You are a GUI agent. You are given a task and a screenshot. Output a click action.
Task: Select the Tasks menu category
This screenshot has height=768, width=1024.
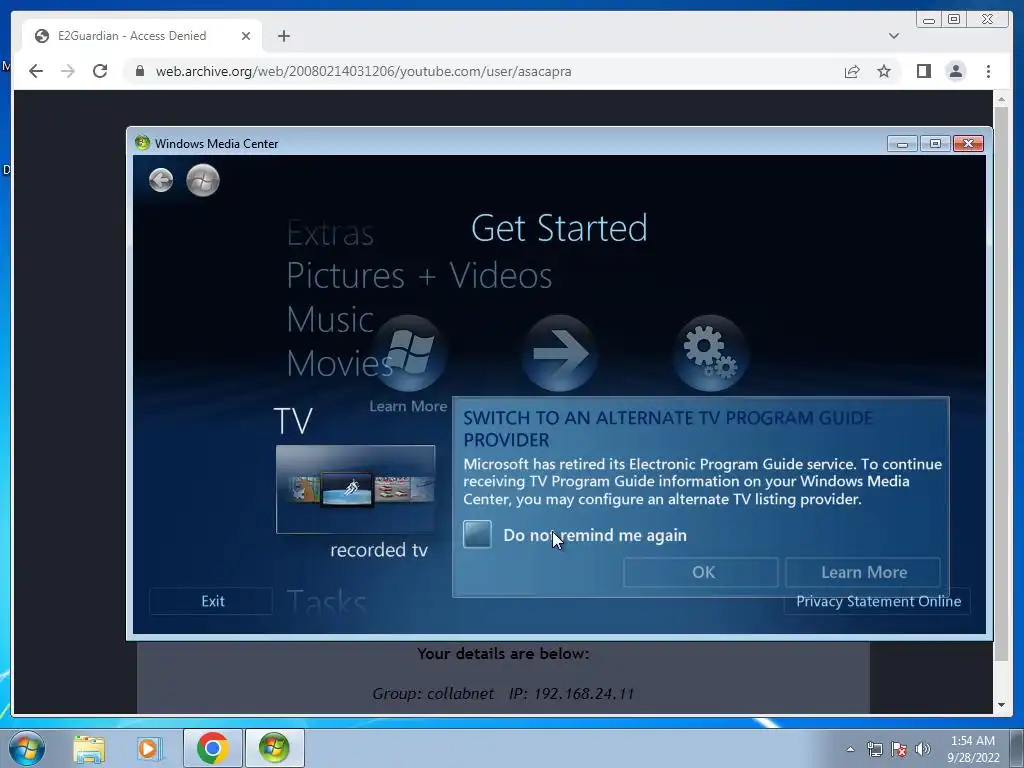tap(327, 601)
